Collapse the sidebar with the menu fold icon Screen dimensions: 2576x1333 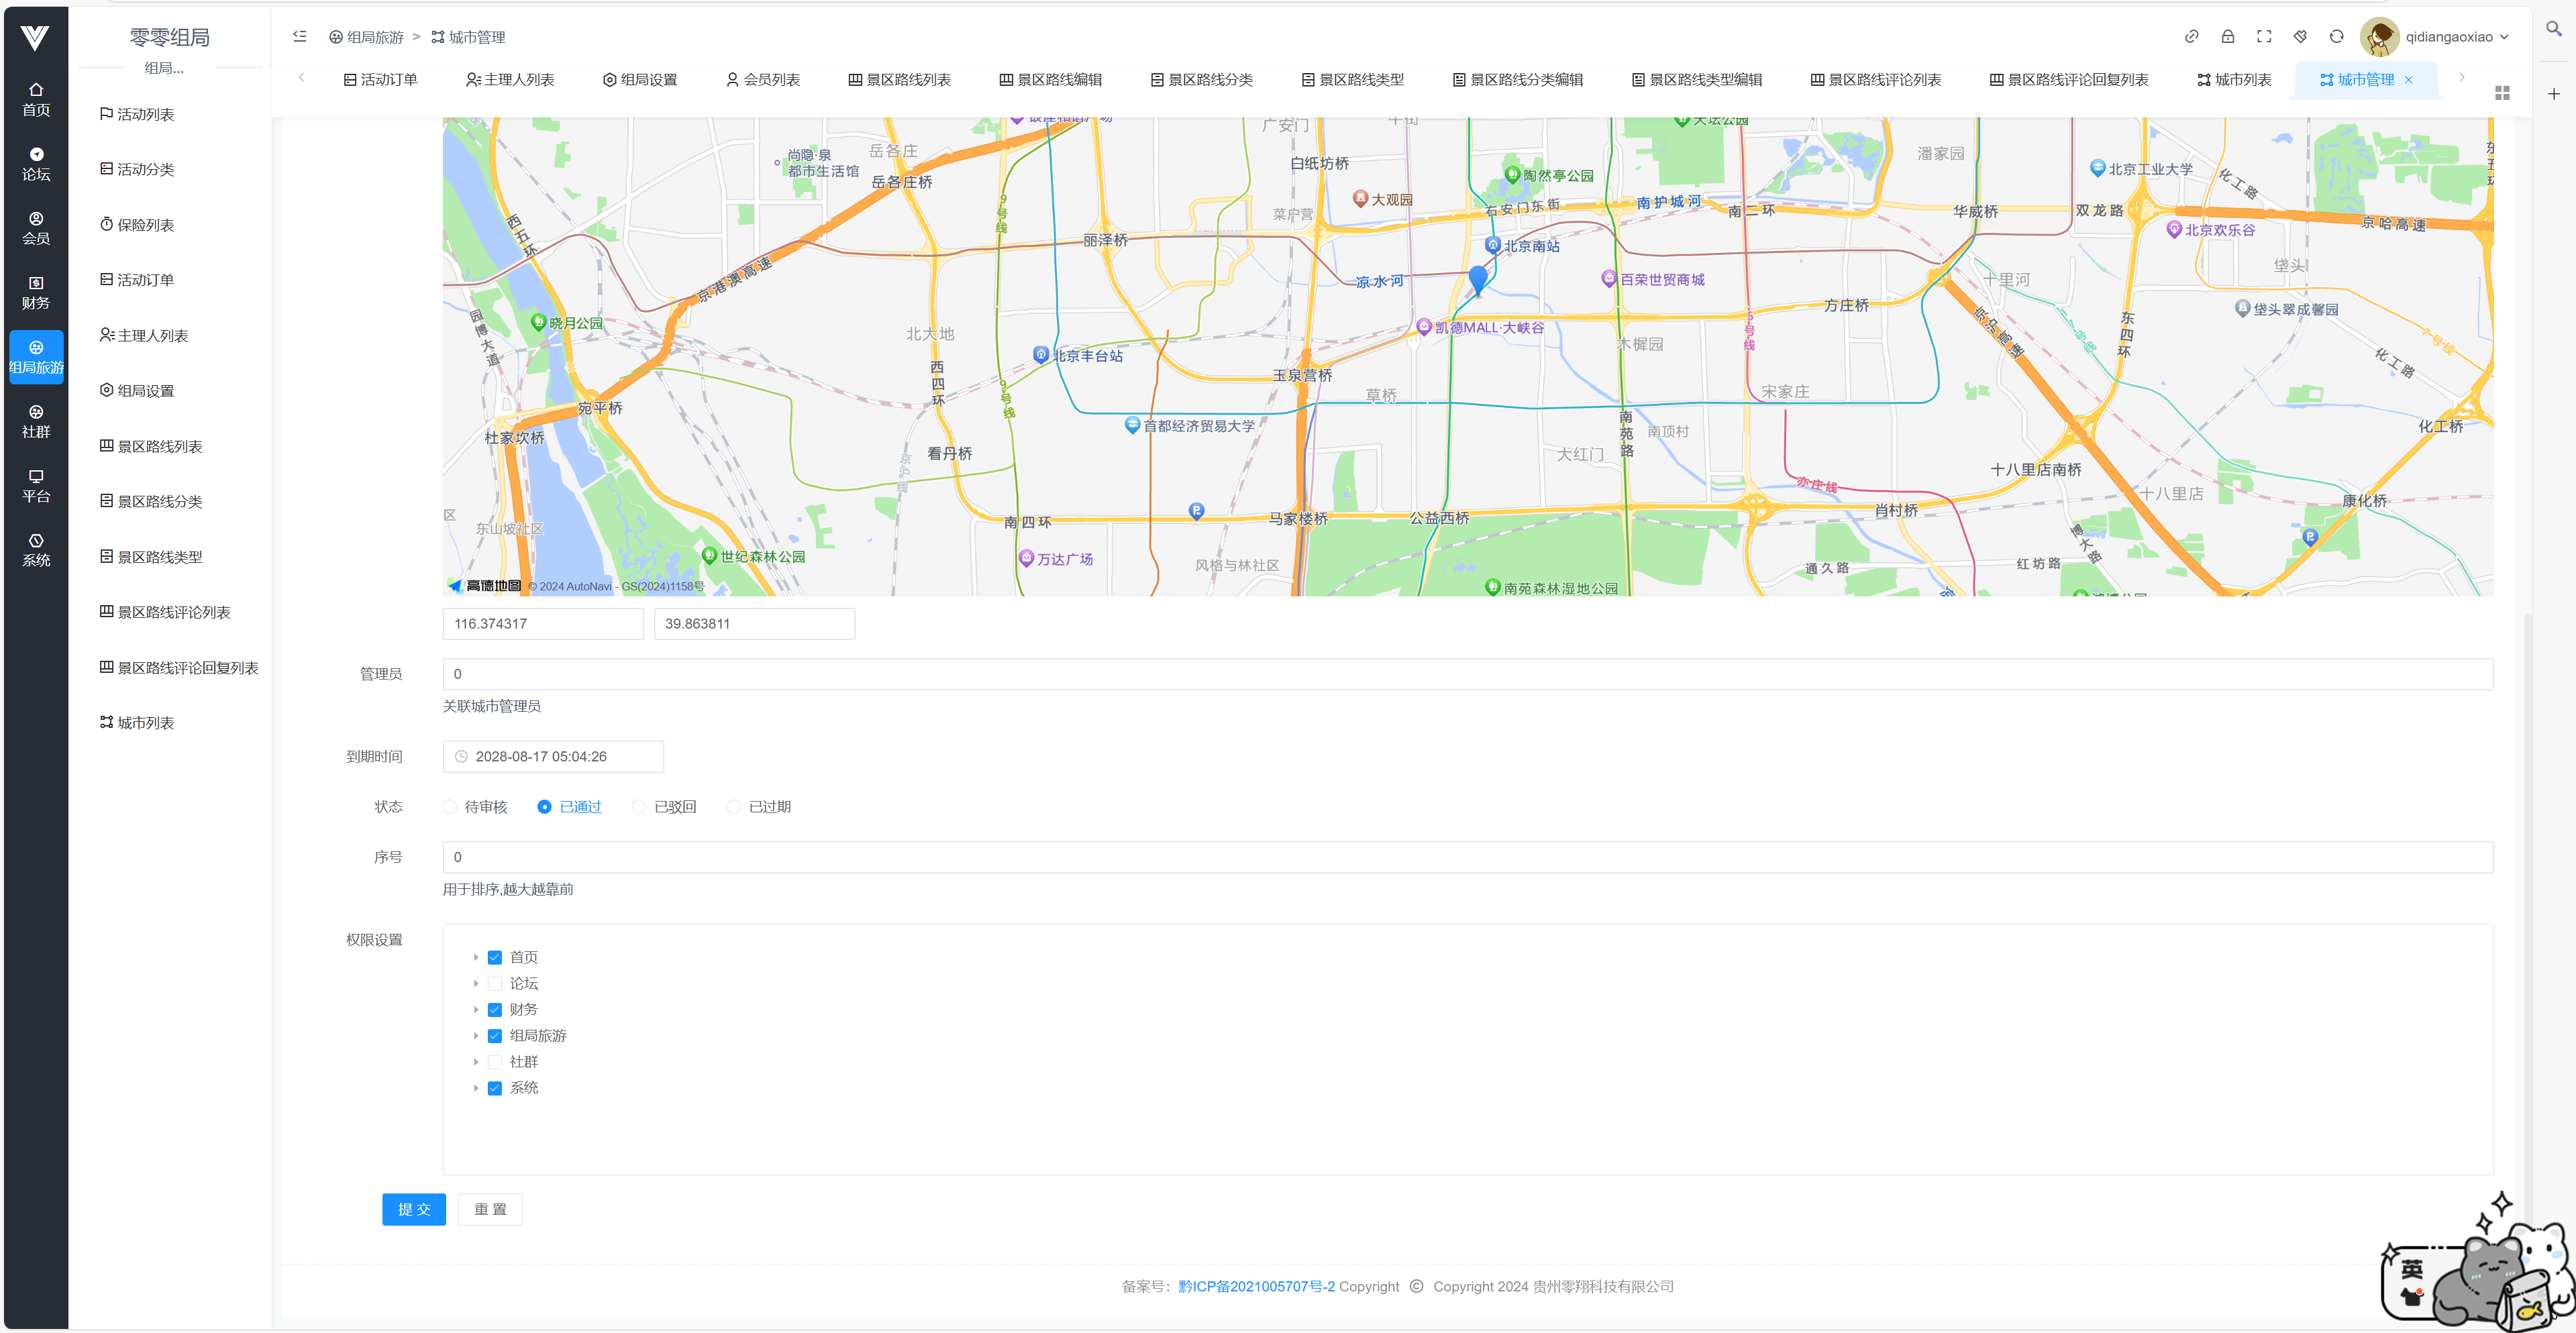click(x=300, y=37)
